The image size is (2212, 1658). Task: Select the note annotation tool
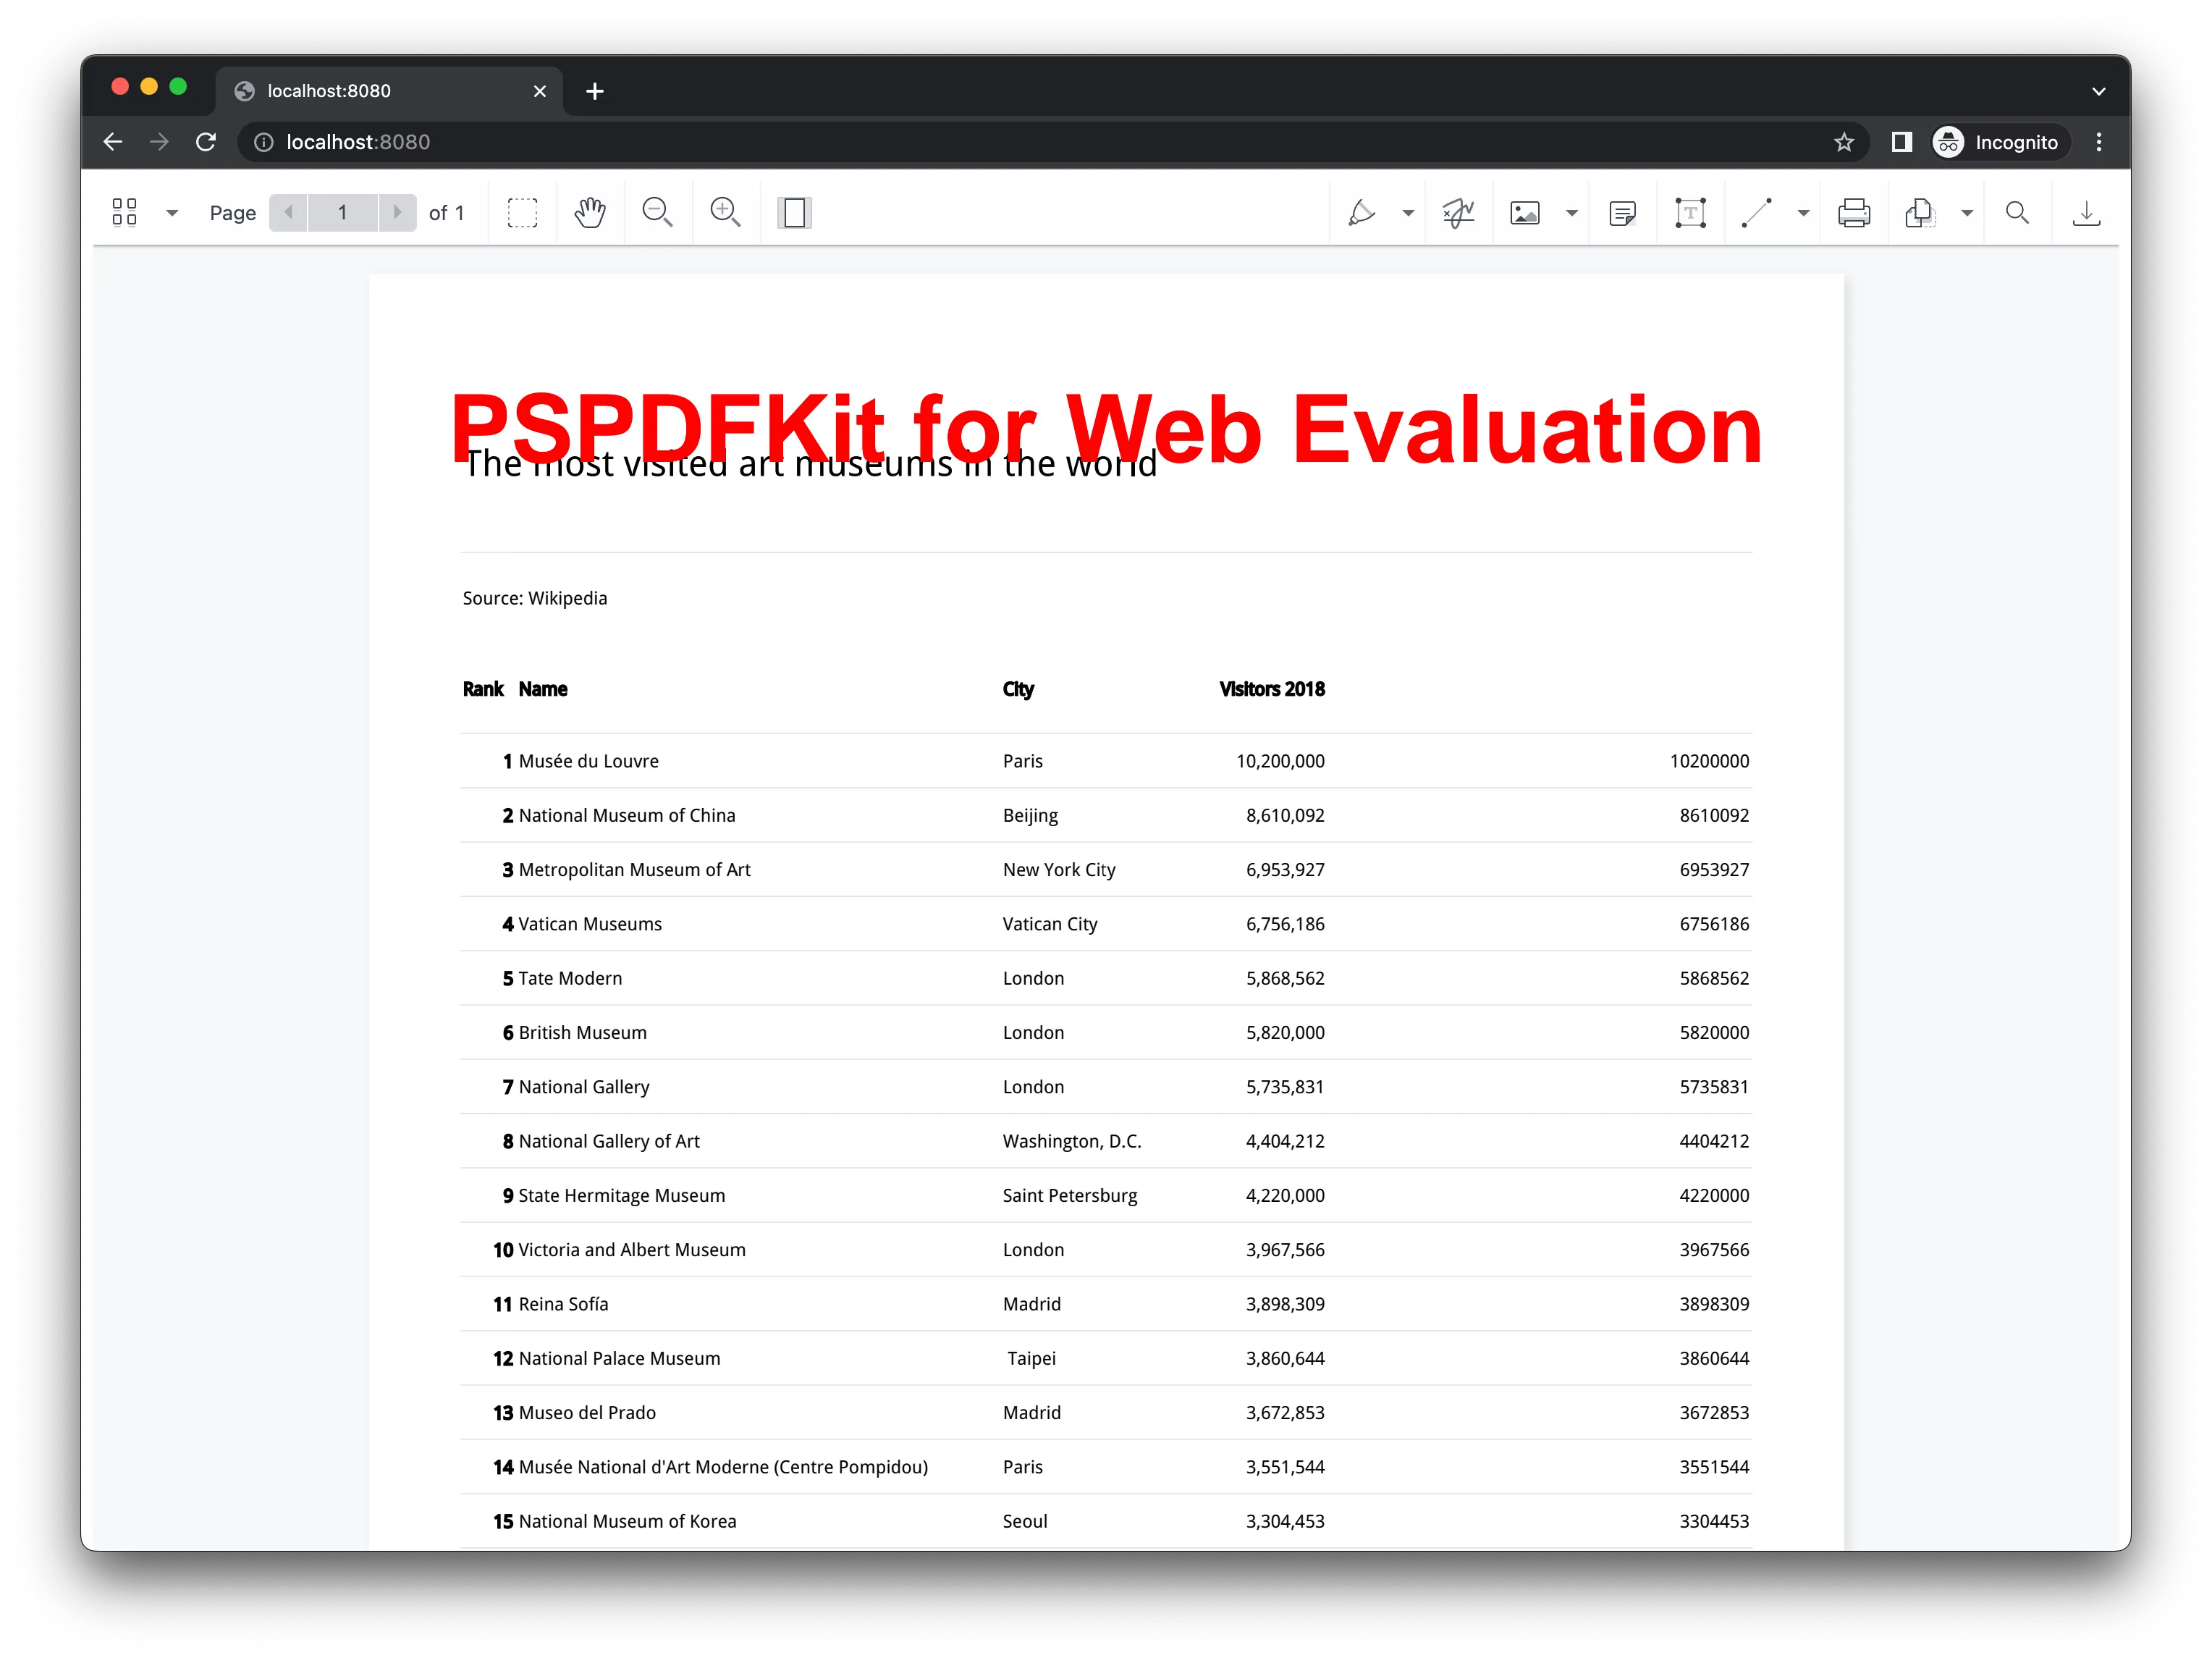(x=1622, y=212)
